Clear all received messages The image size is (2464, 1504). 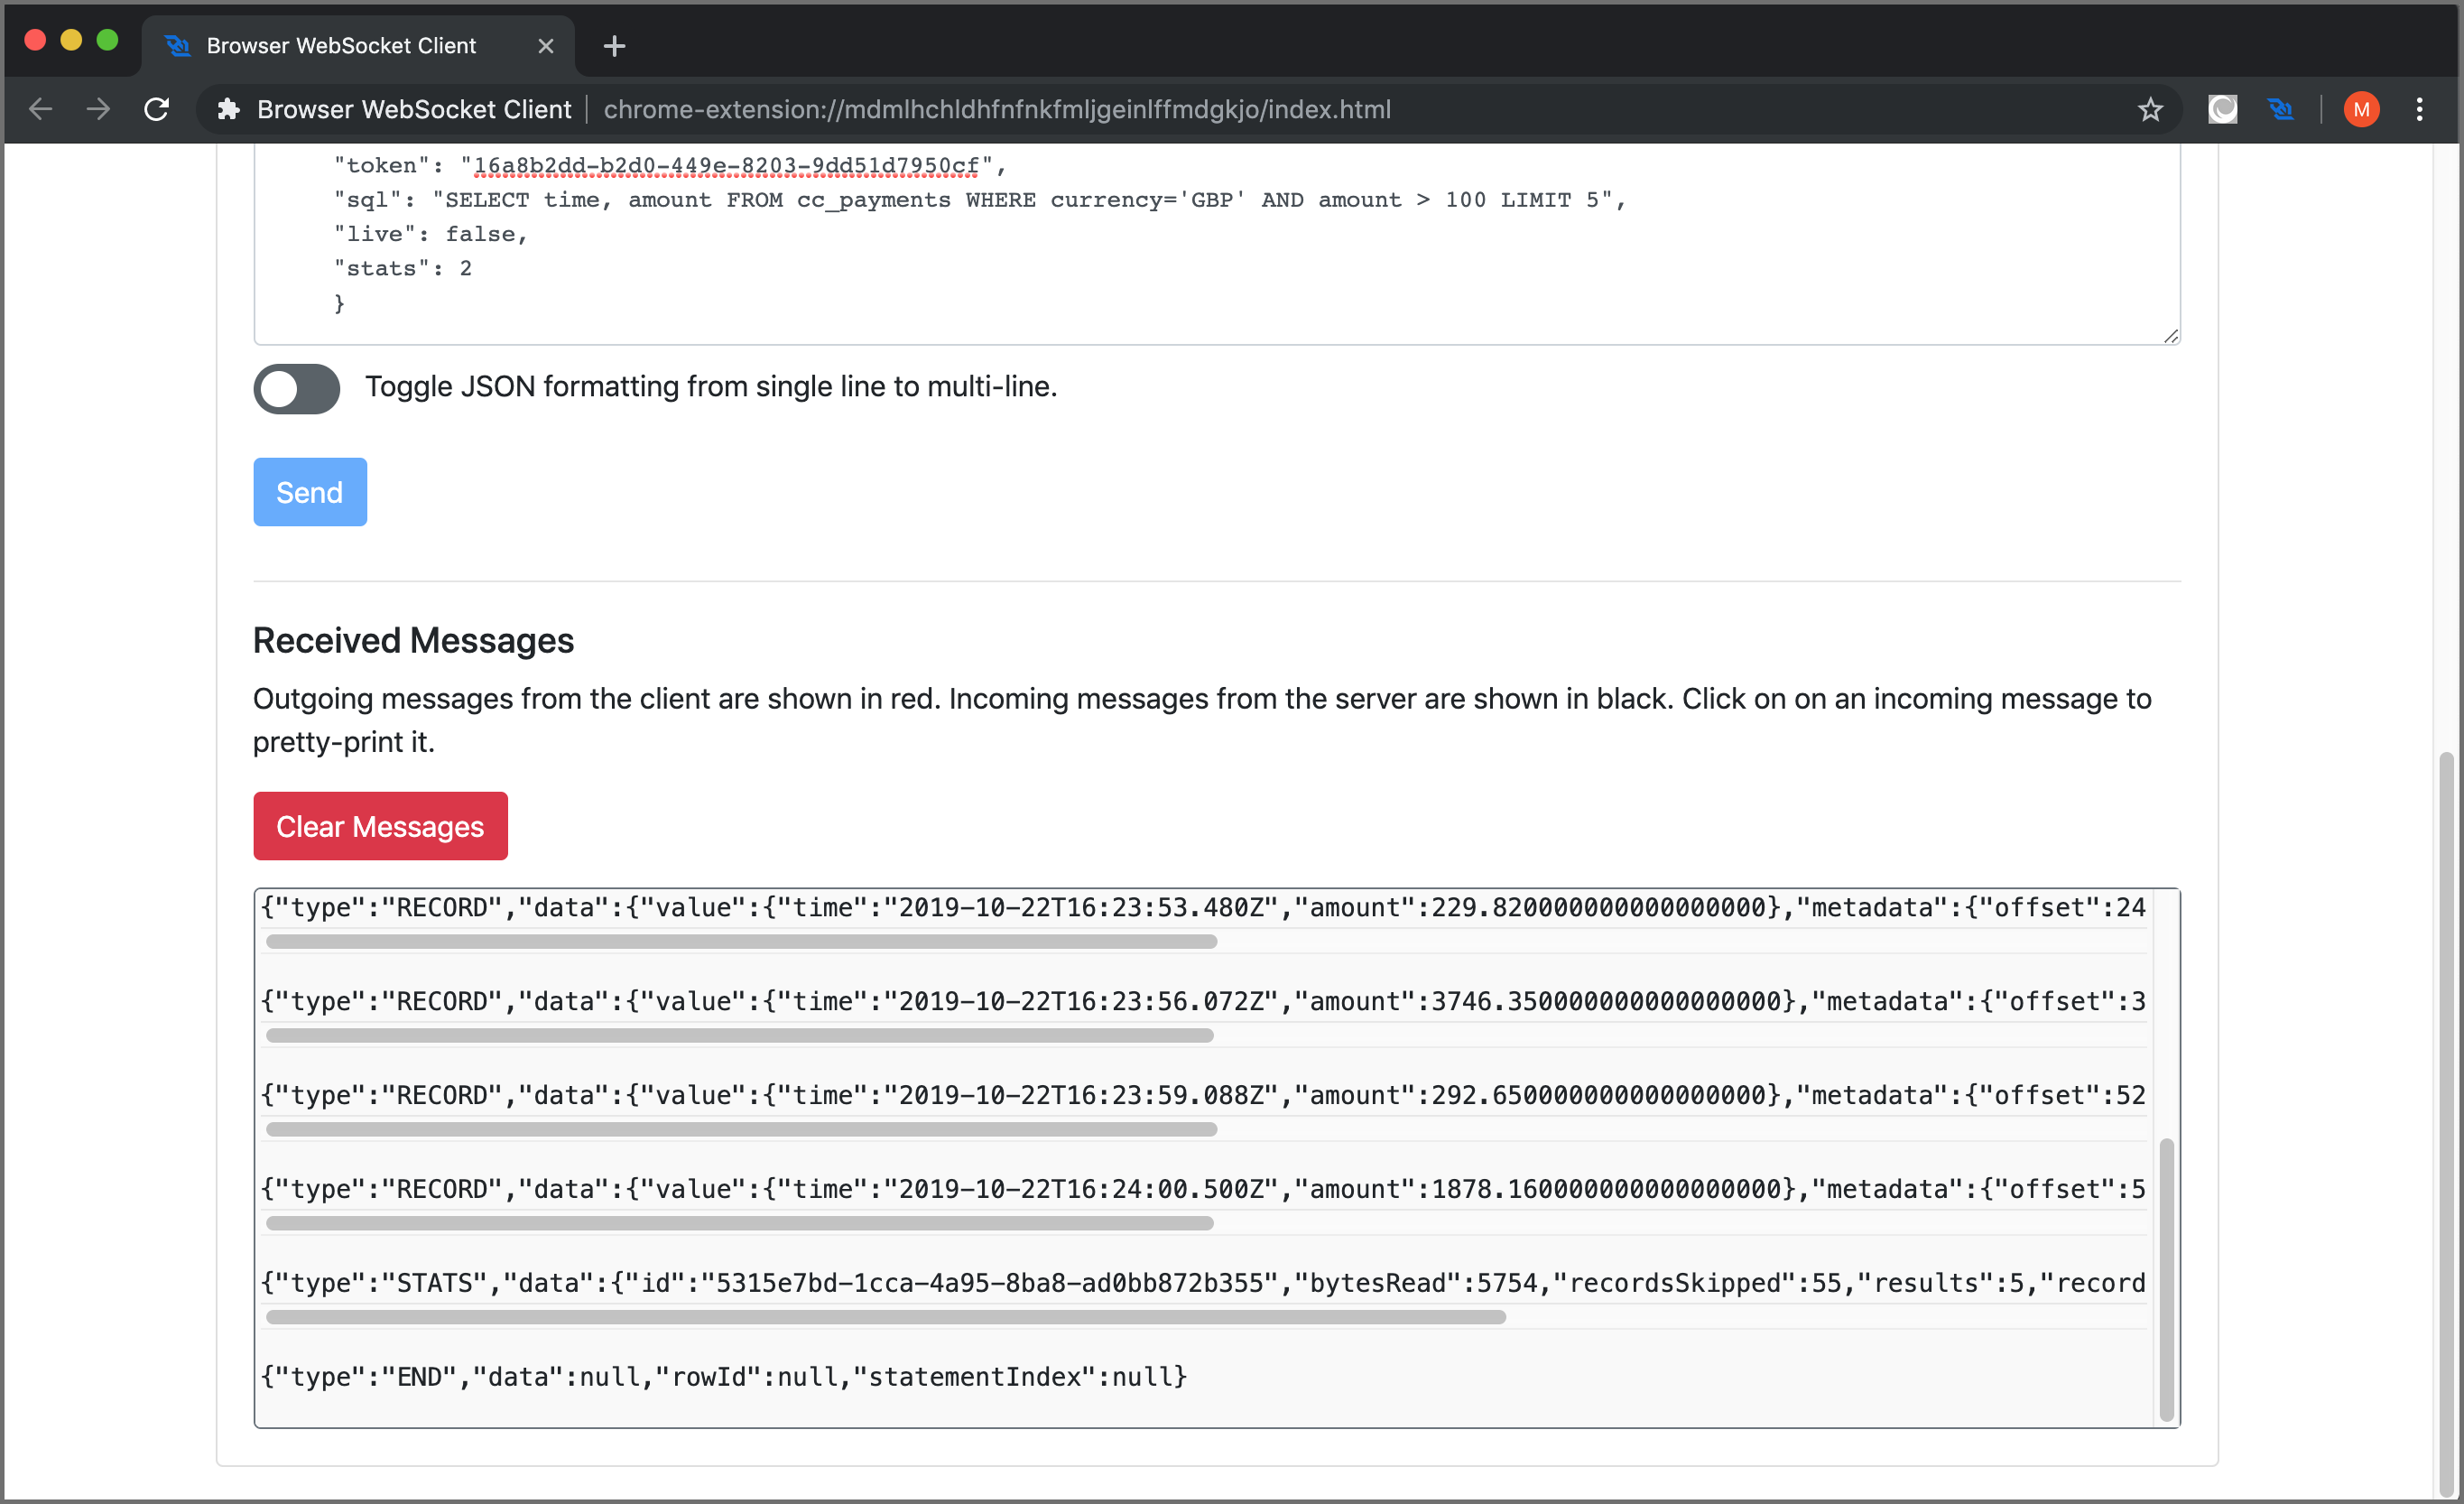coord(380,826)
